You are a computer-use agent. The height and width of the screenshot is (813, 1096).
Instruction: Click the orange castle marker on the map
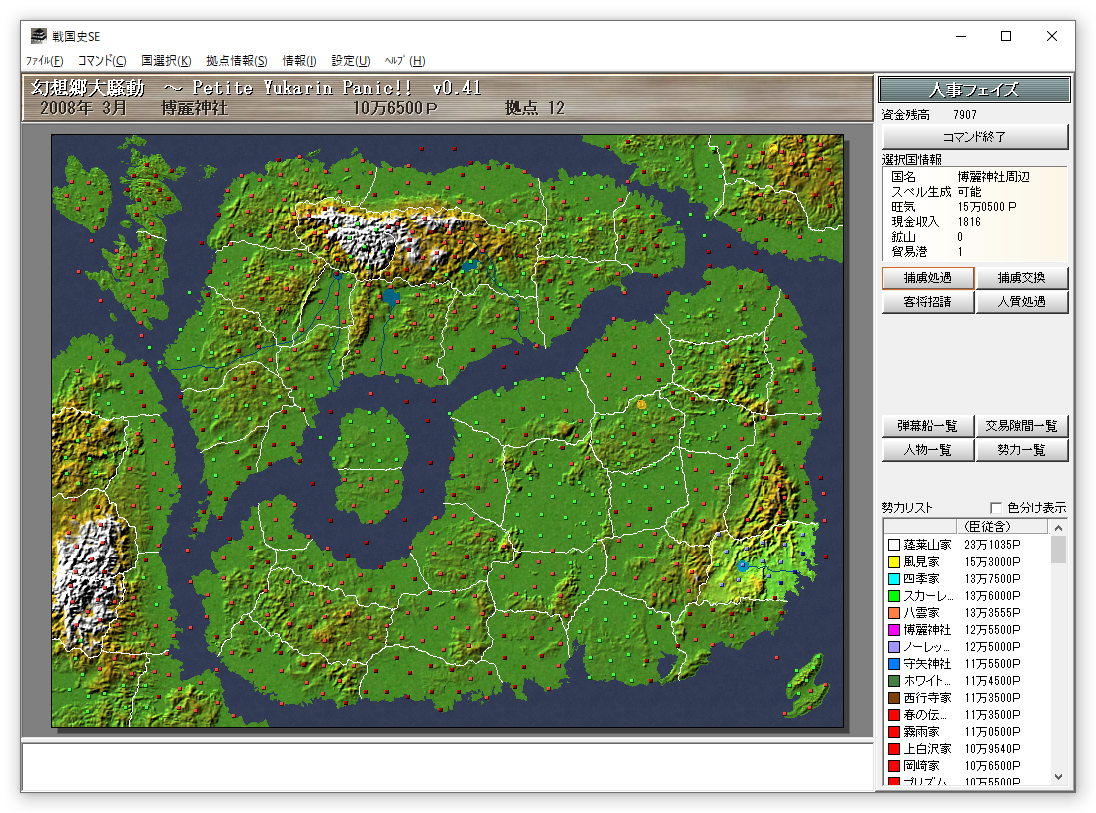641,404
